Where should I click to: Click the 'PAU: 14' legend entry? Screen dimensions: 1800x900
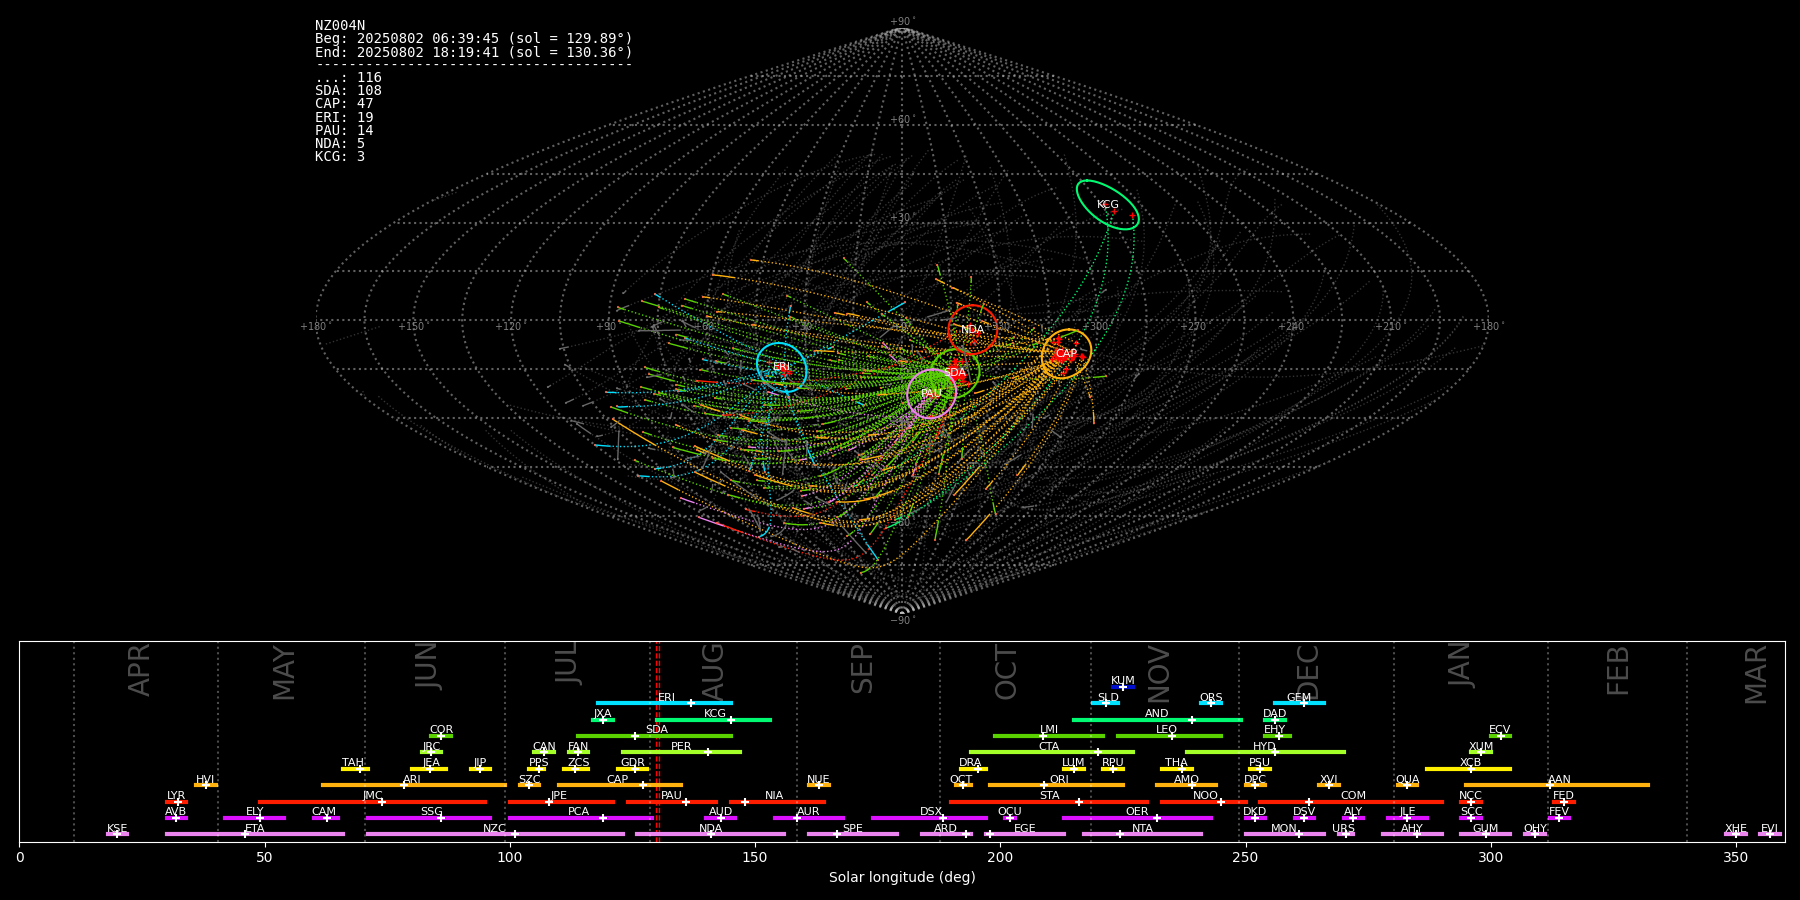click(344, 131)
